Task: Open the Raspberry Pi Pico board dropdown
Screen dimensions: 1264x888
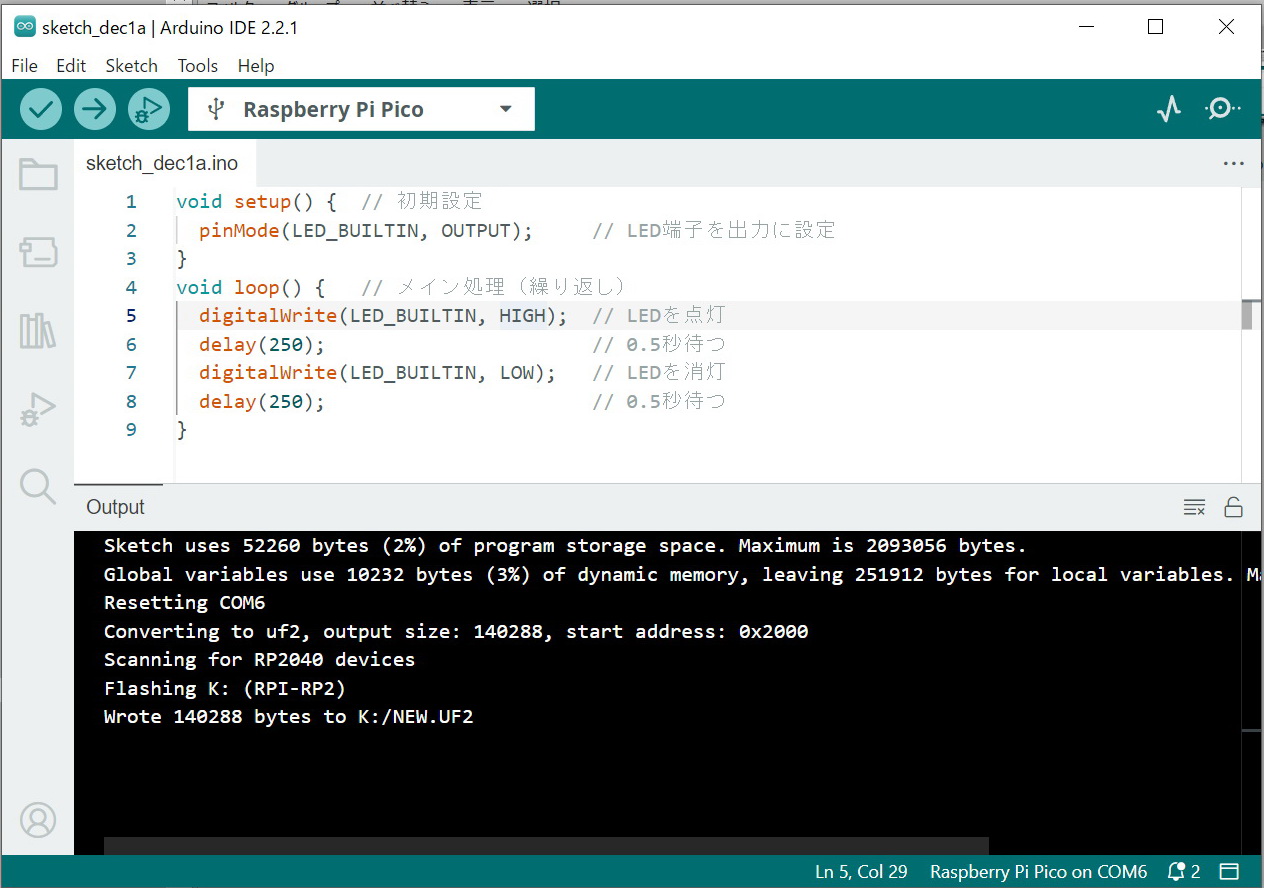Action: [x=361, y=109]
